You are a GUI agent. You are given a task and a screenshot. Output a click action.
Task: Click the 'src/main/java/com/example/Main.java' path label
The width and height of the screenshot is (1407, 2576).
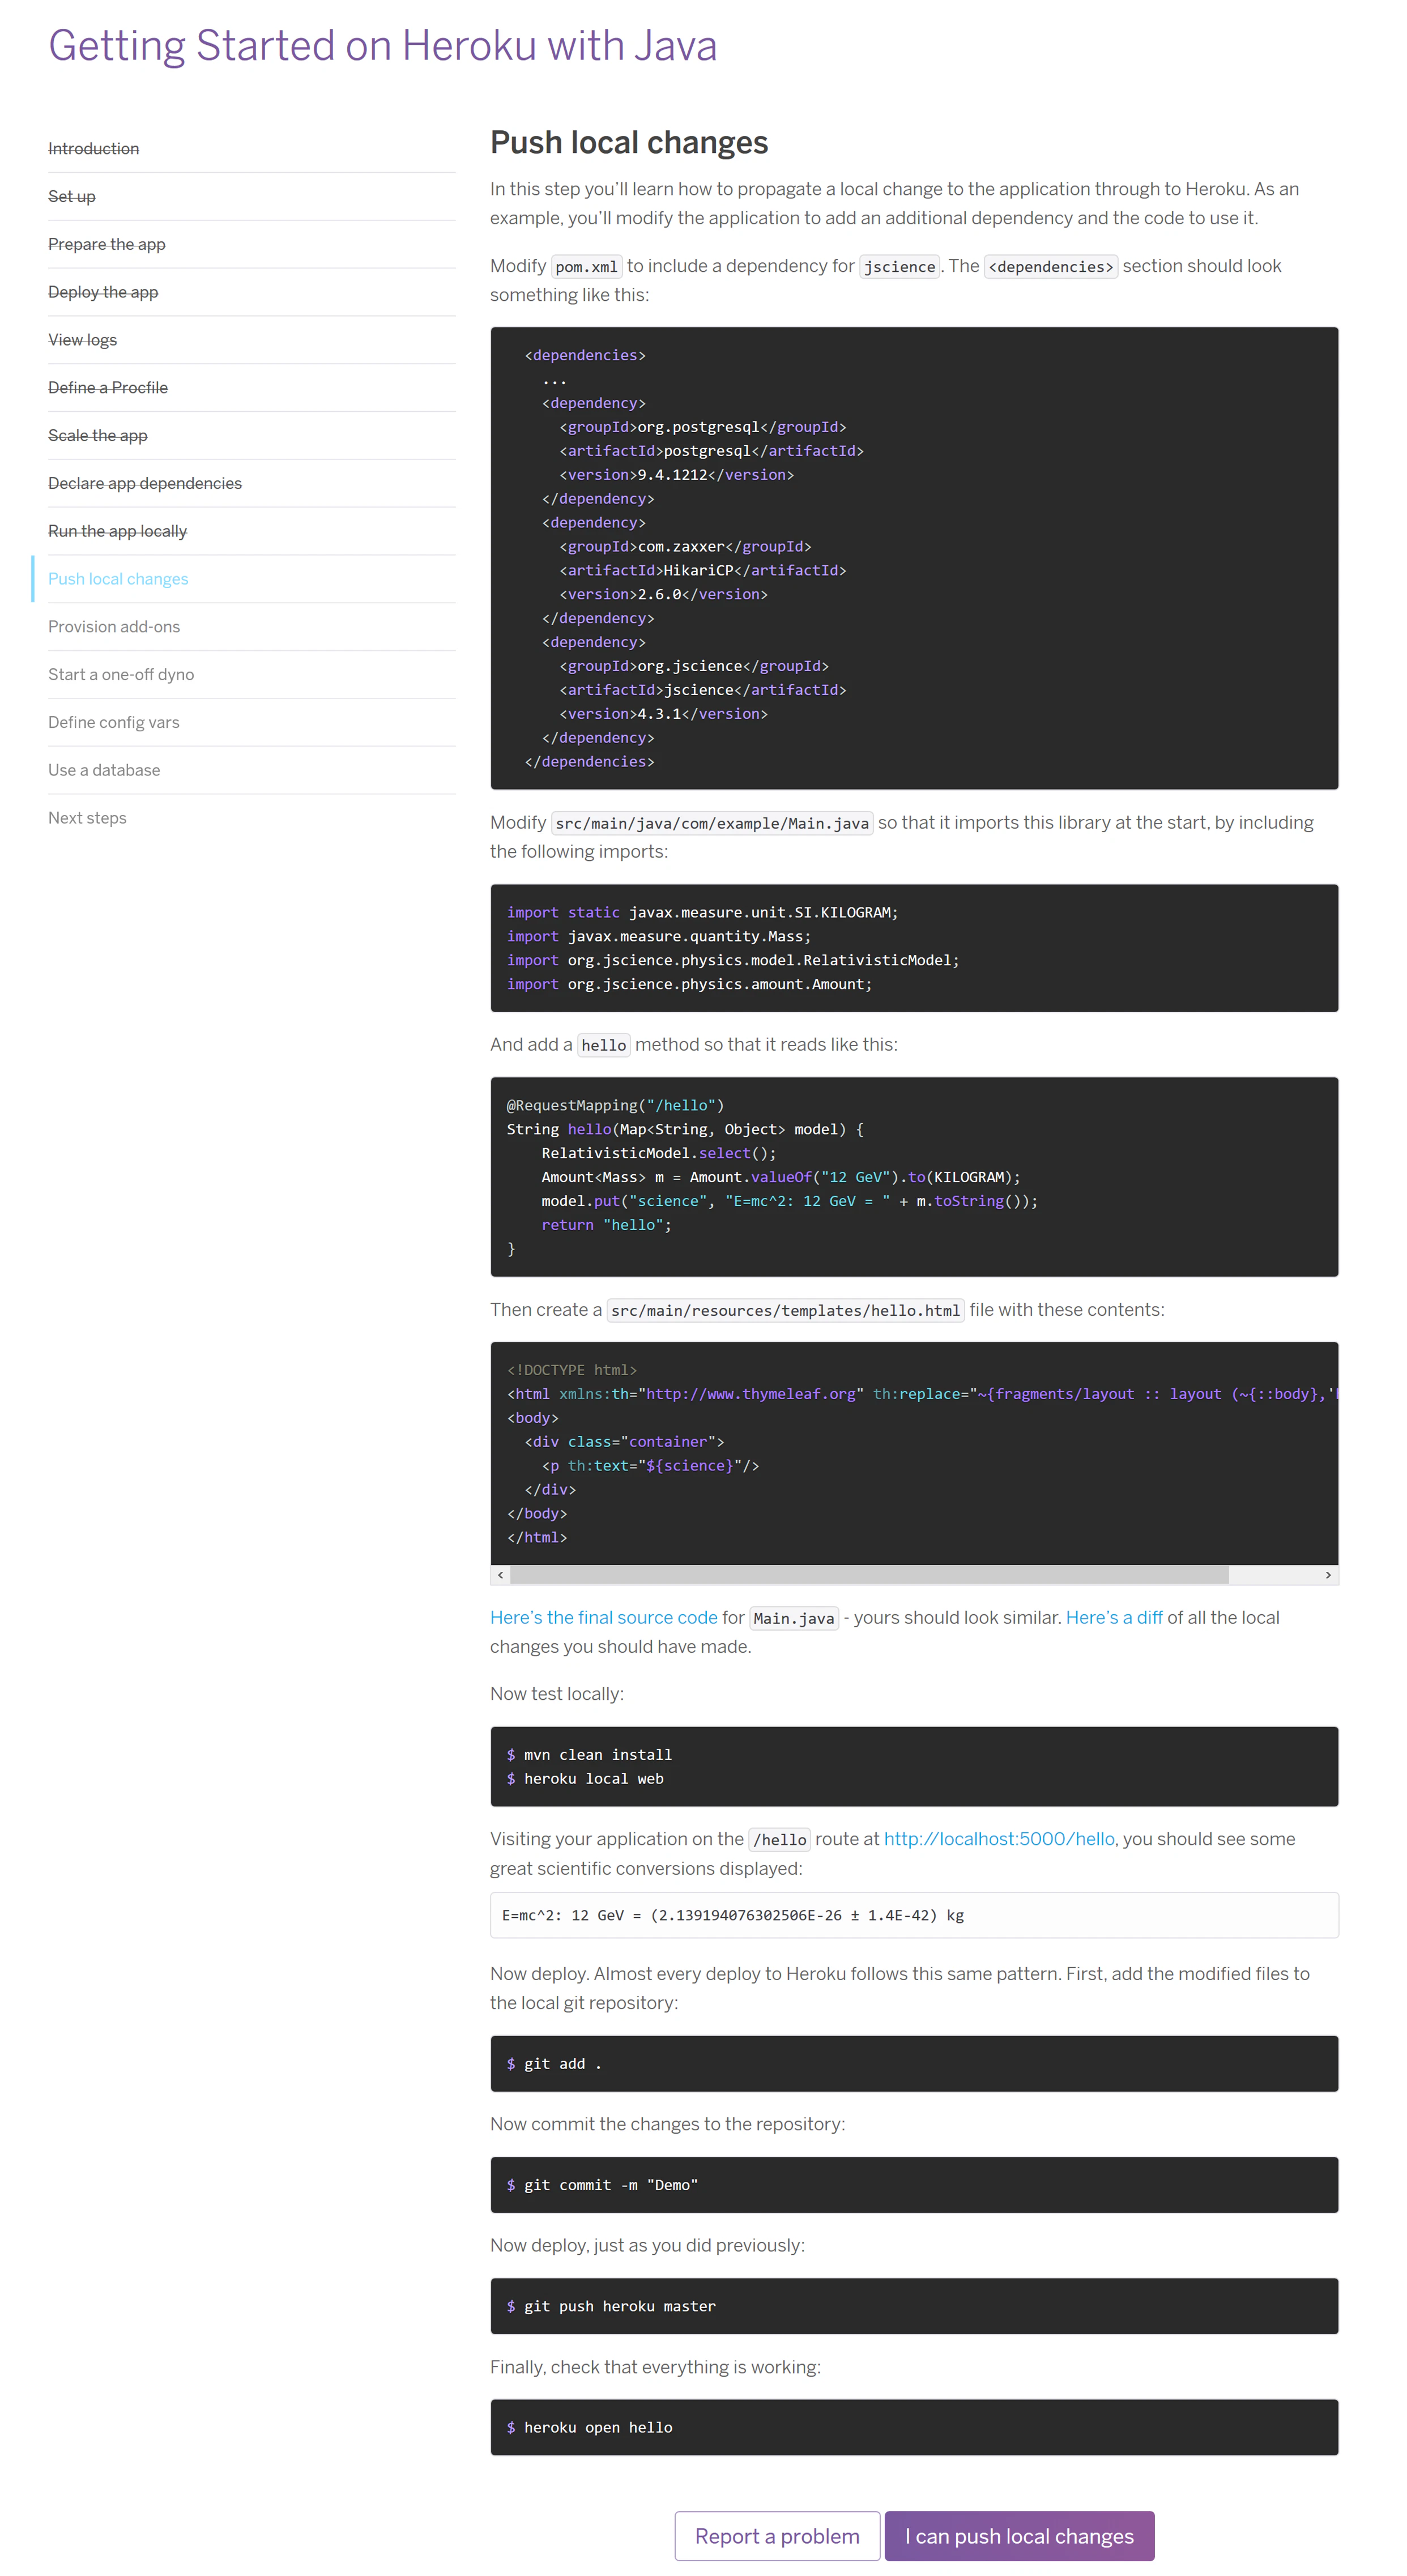712,823
